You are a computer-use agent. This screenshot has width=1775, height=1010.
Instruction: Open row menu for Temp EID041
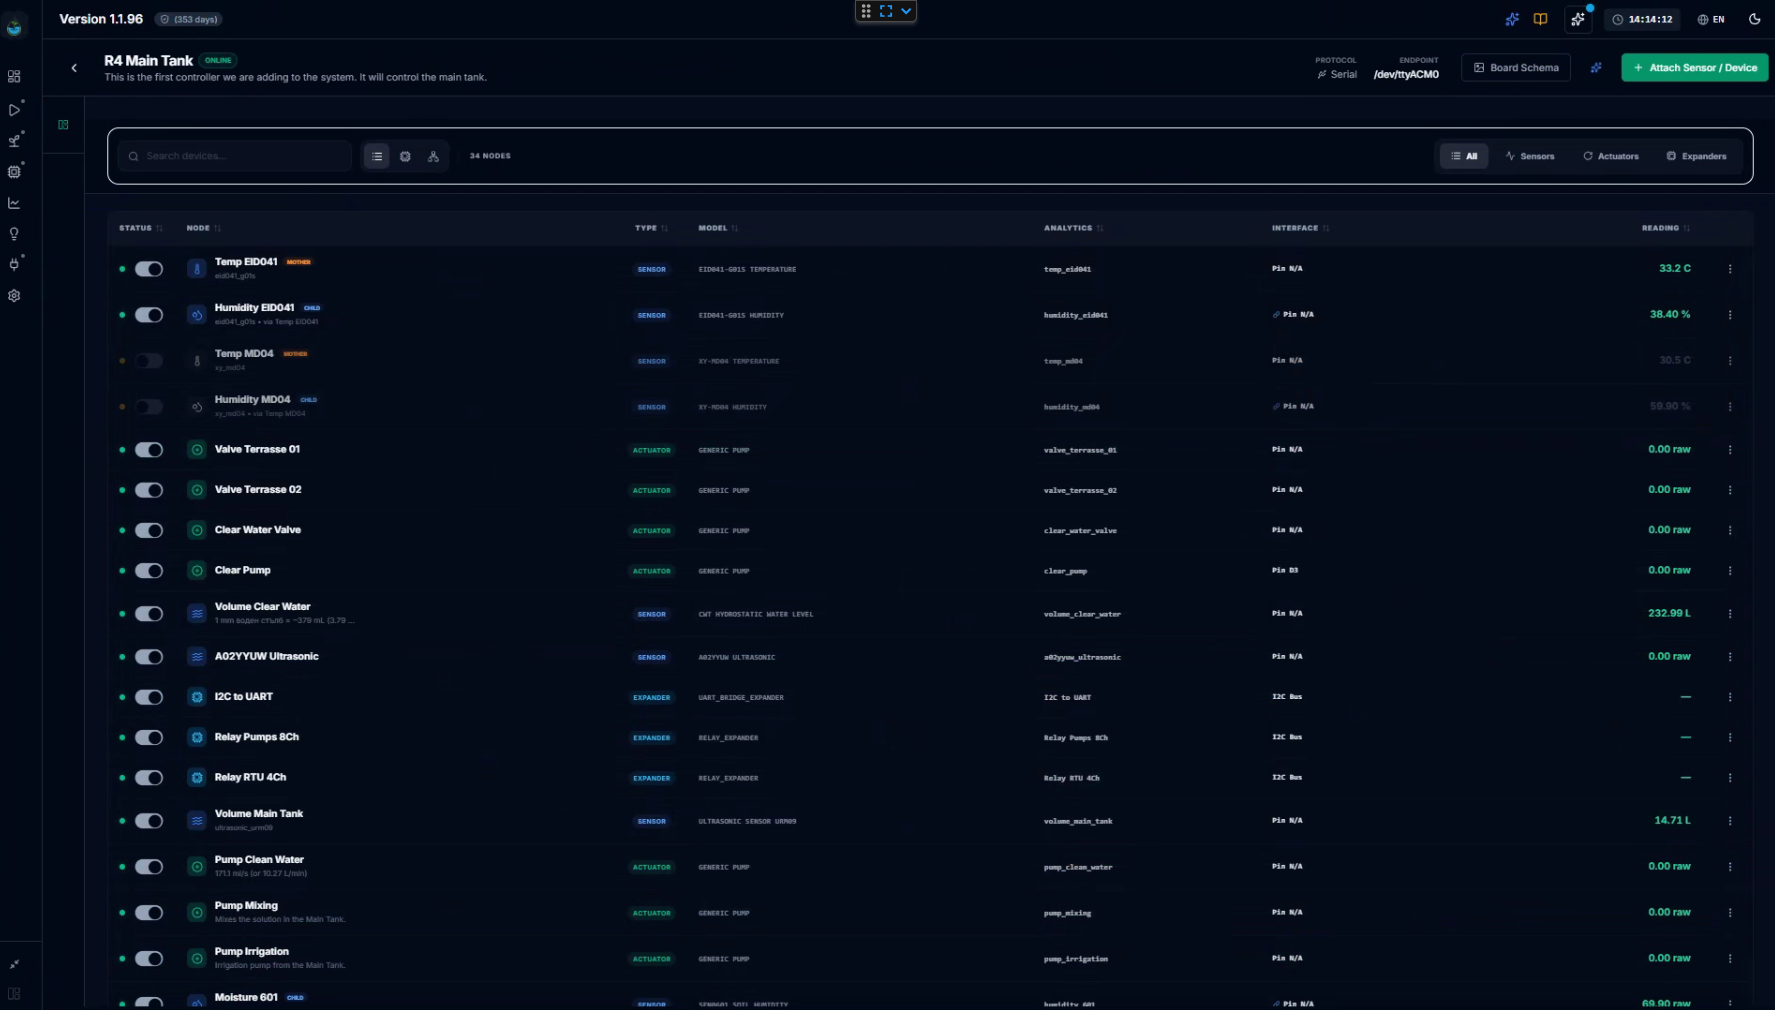point(1730,269)
